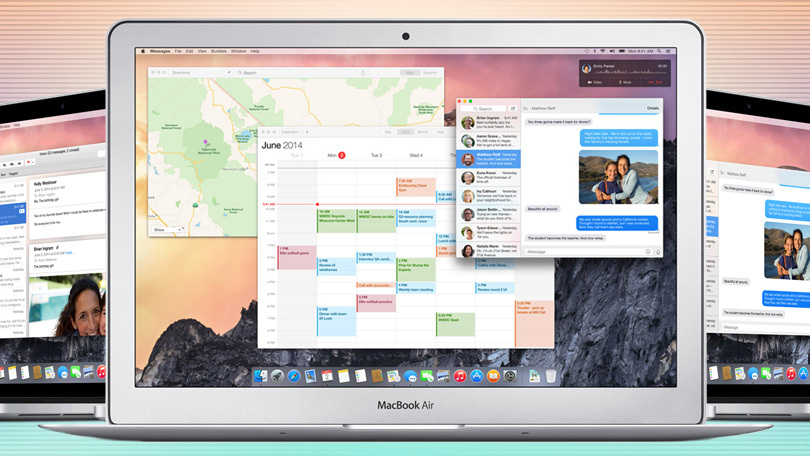Open the Buddies menu in menu bar
Viewport: 810px width, 456px height.
tap(219, 51)
